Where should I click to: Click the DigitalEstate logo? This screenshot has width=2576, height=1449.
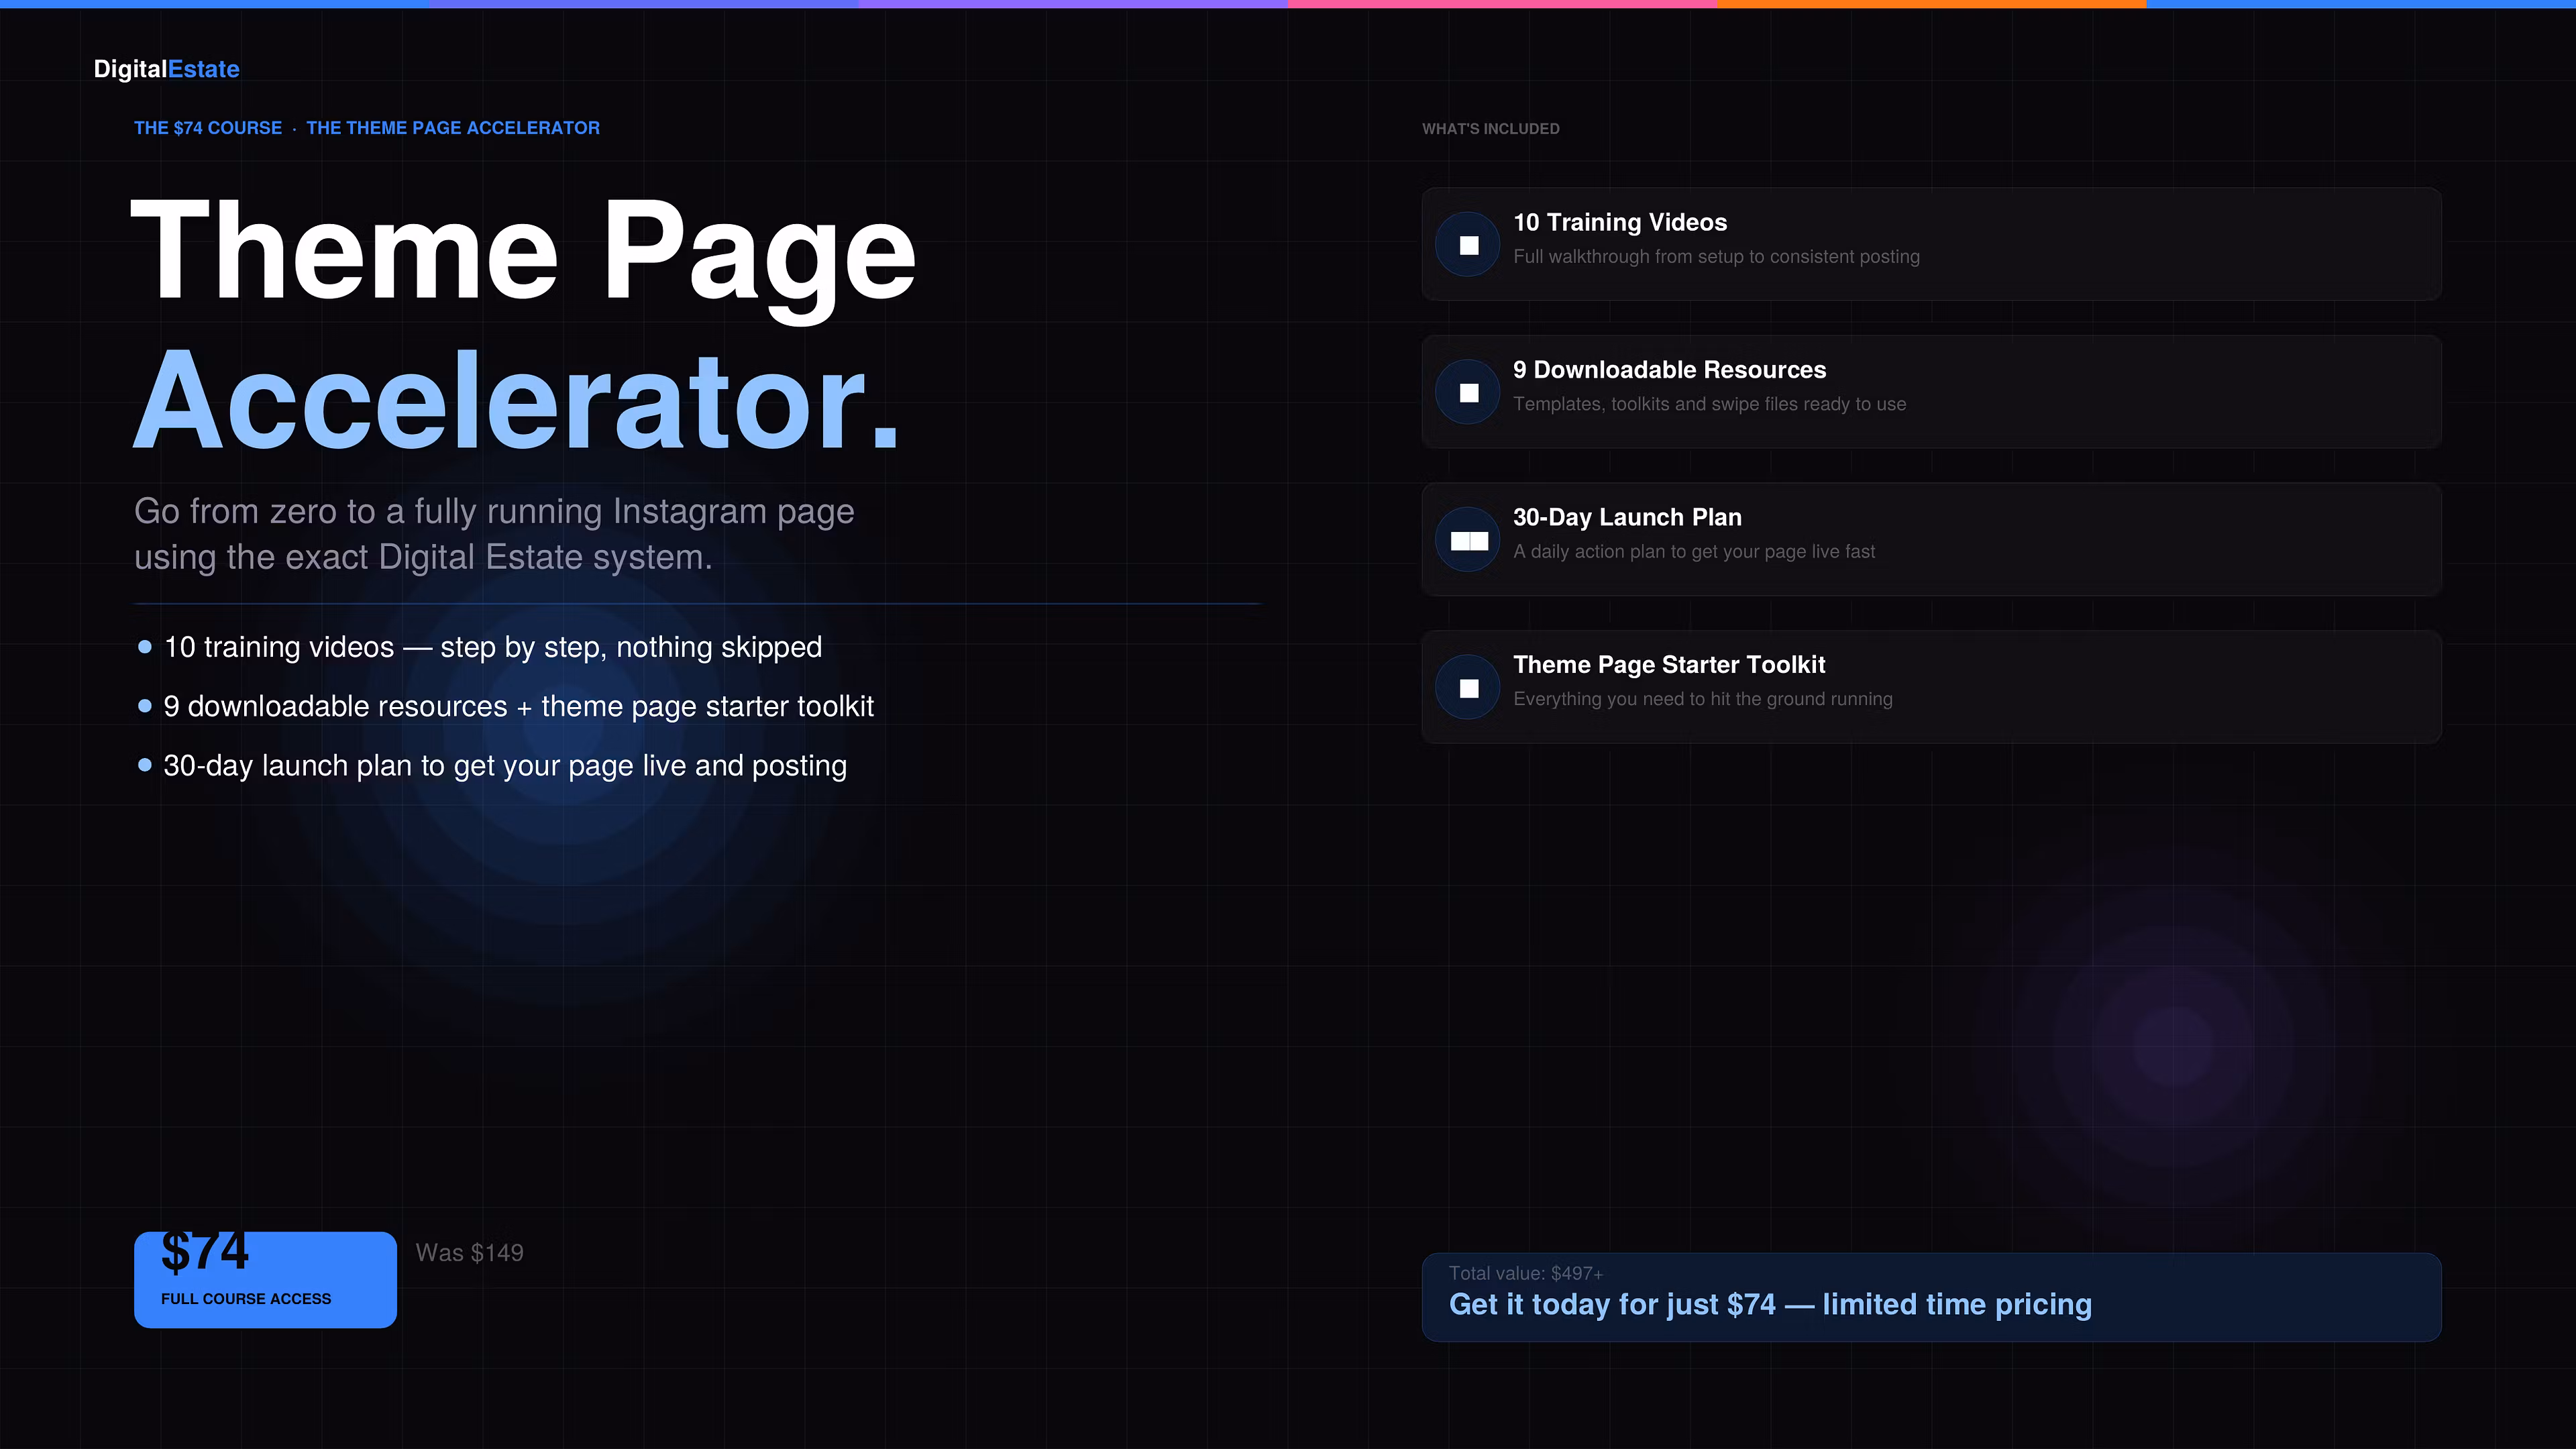(166, 69)
